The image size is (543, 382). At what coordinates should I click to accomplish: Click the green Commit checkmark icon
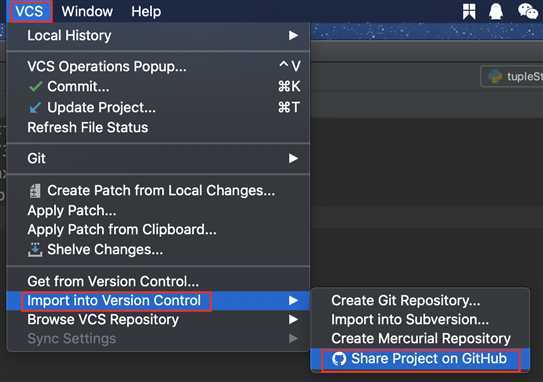point(35,87)
